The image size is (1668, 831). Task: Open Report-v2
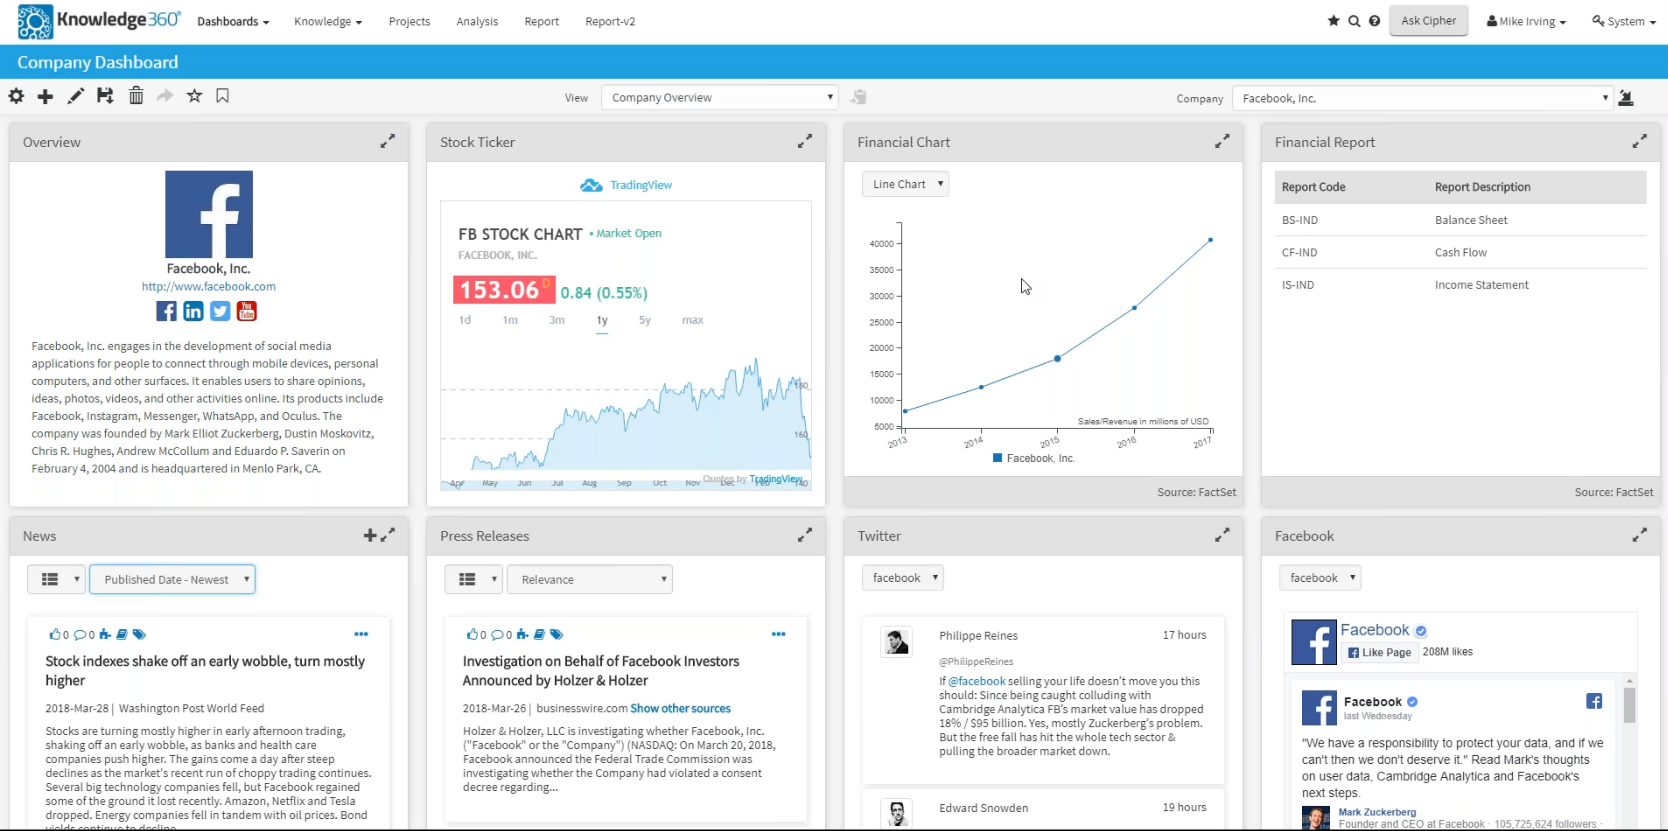(x=610, y=22)
